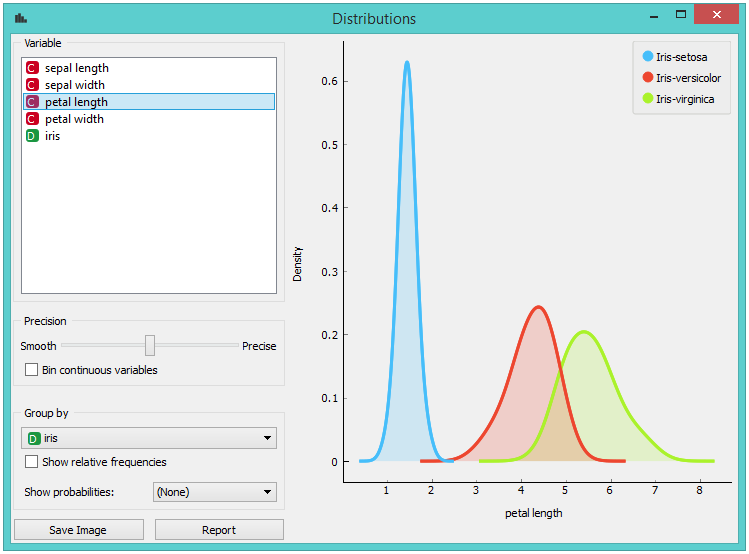Click the discrete icon beside iris variable
This screenshot has height=554, width=749.
pos(32,136)
